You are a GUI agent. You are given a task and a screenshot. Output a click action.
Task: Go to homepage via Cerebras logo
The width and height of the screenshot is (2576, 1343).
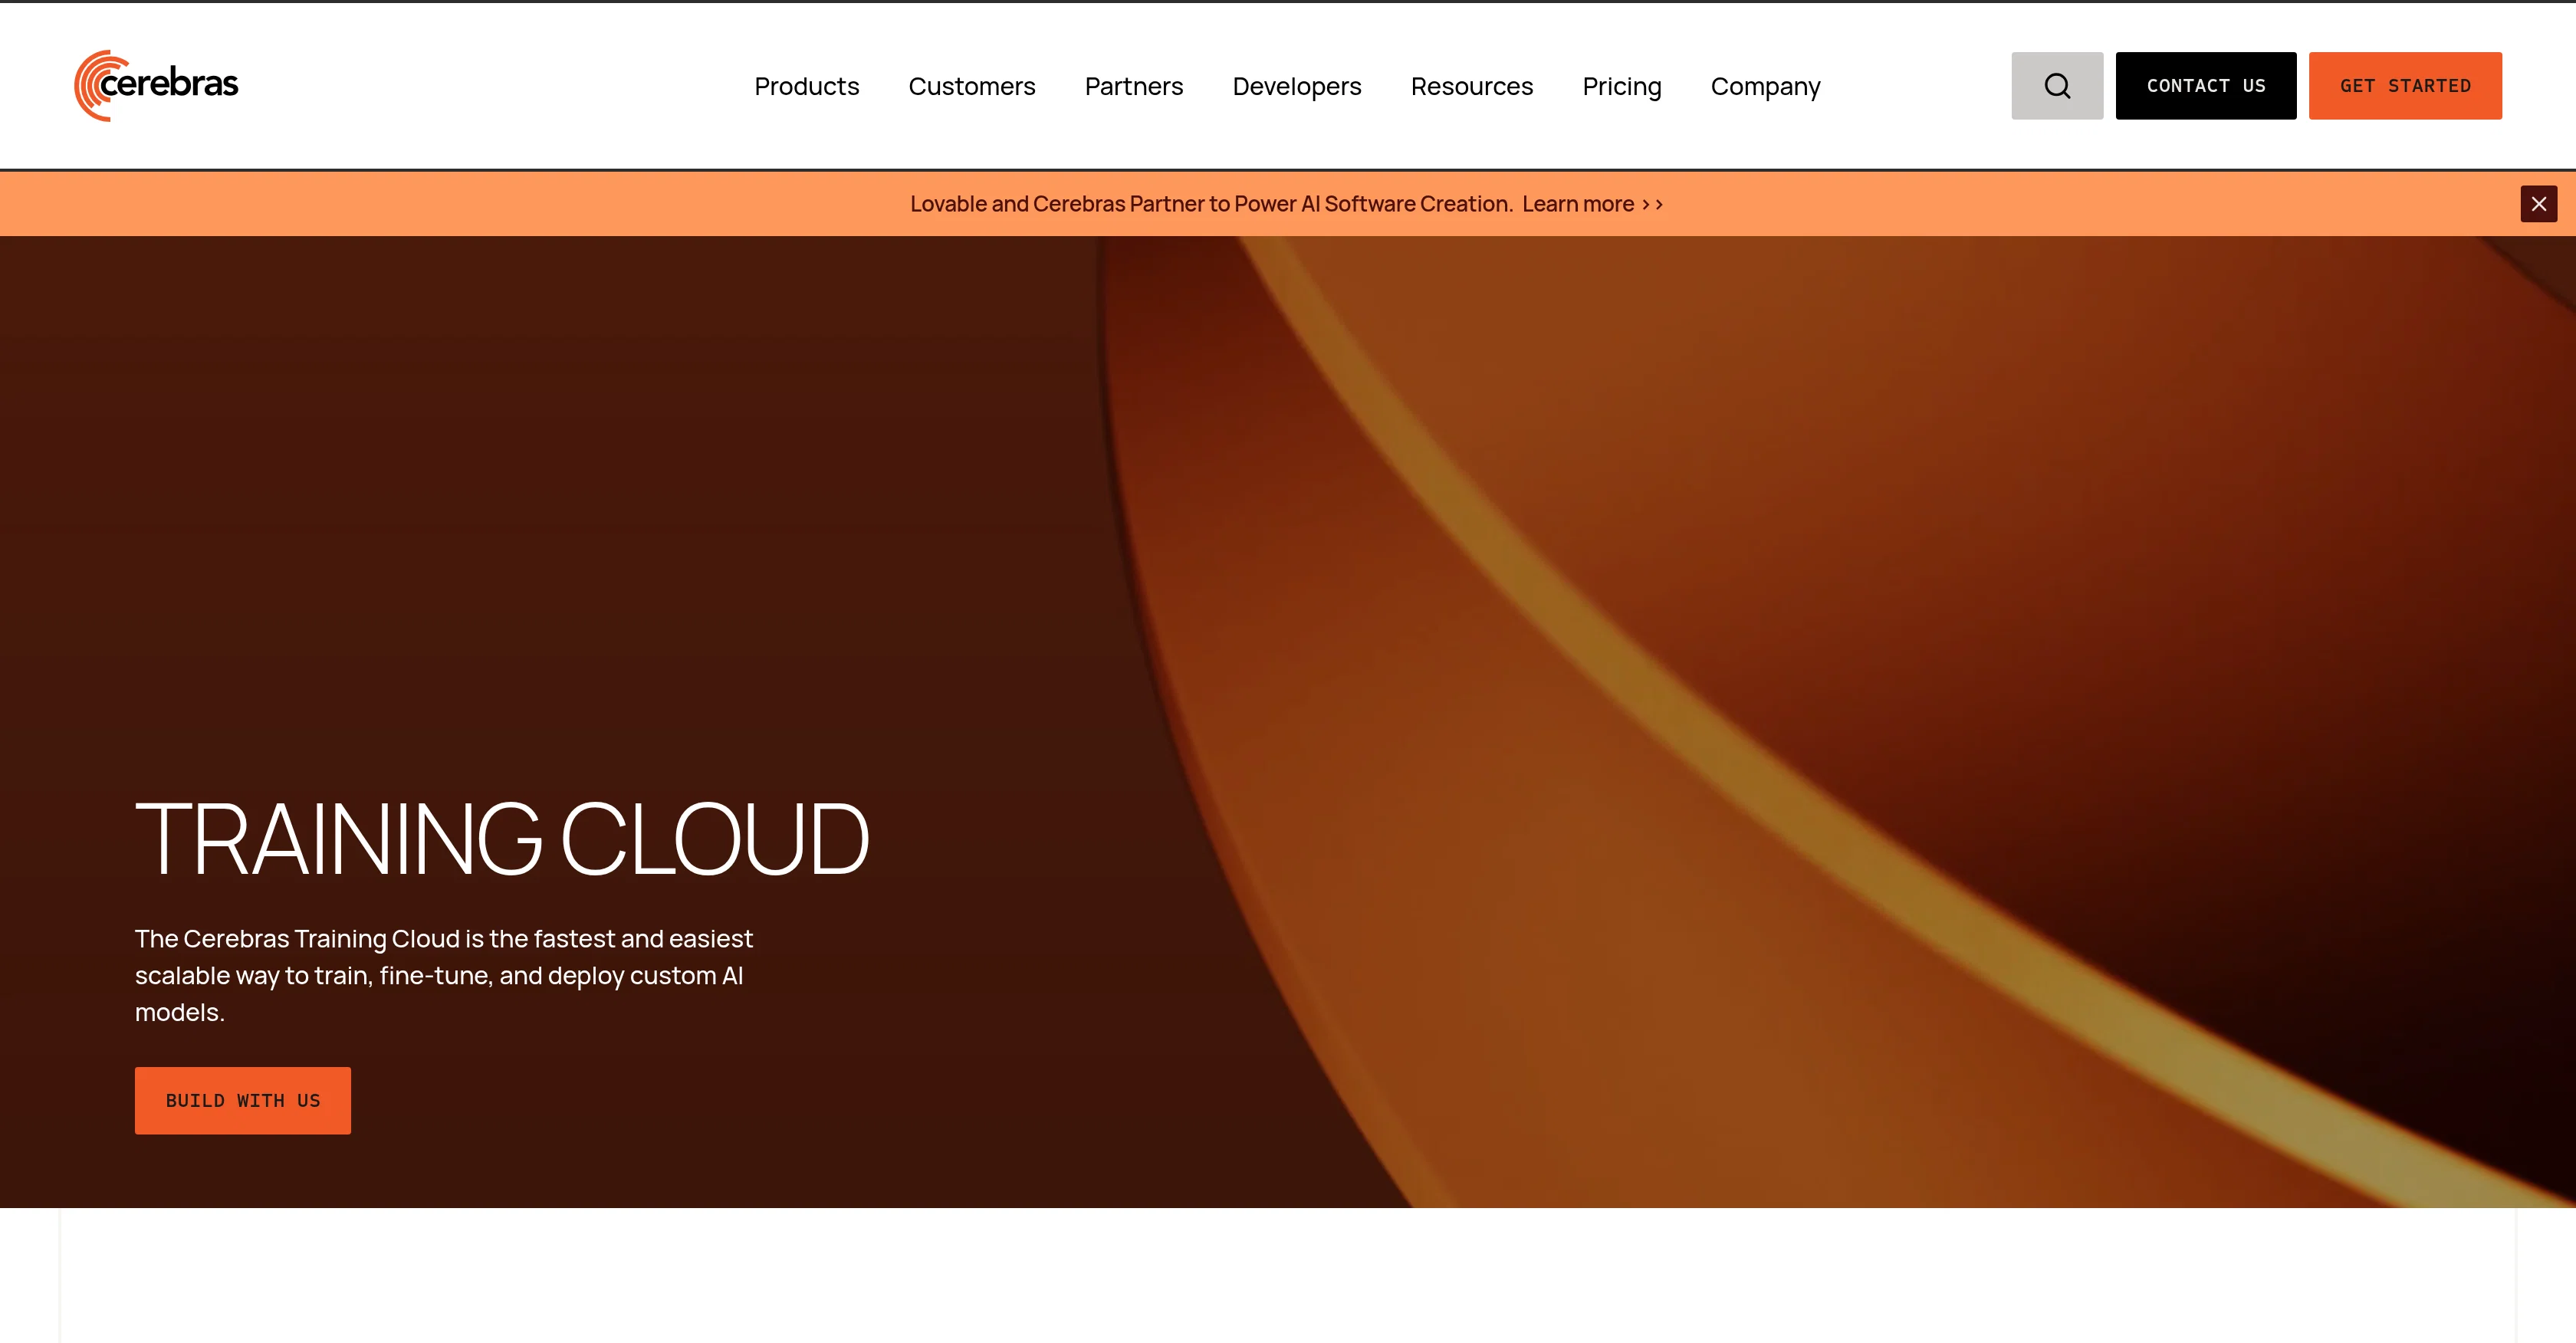pos(156,85)
